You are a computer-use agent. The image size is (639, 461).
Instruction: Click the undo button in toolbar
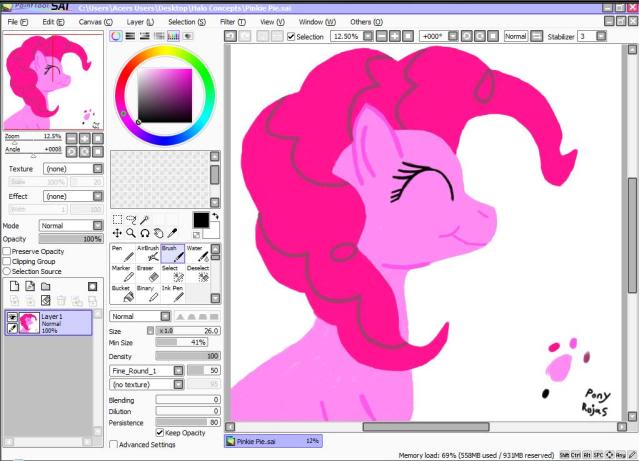tap(230, 36)
